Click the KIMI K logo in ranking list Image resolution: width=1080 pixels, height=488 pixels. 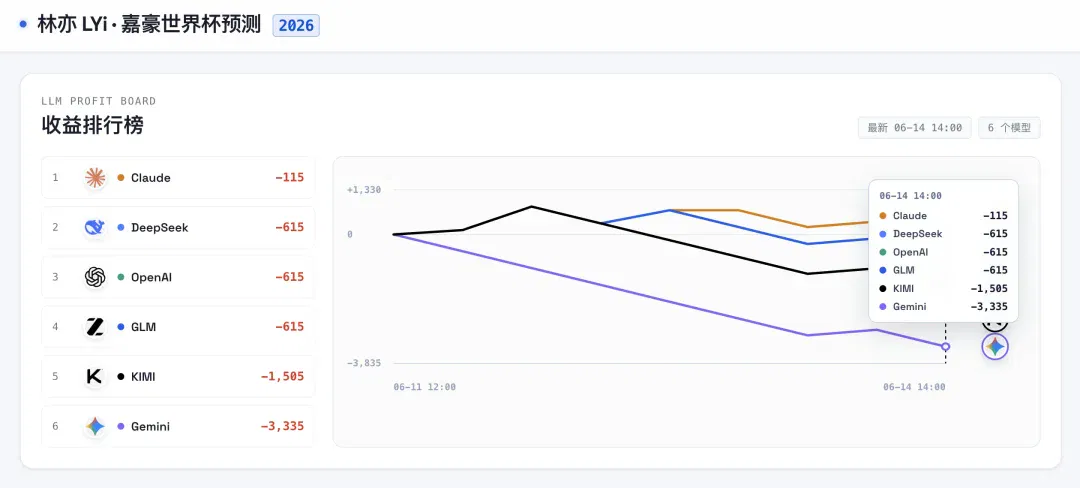(x=95, y=376)
